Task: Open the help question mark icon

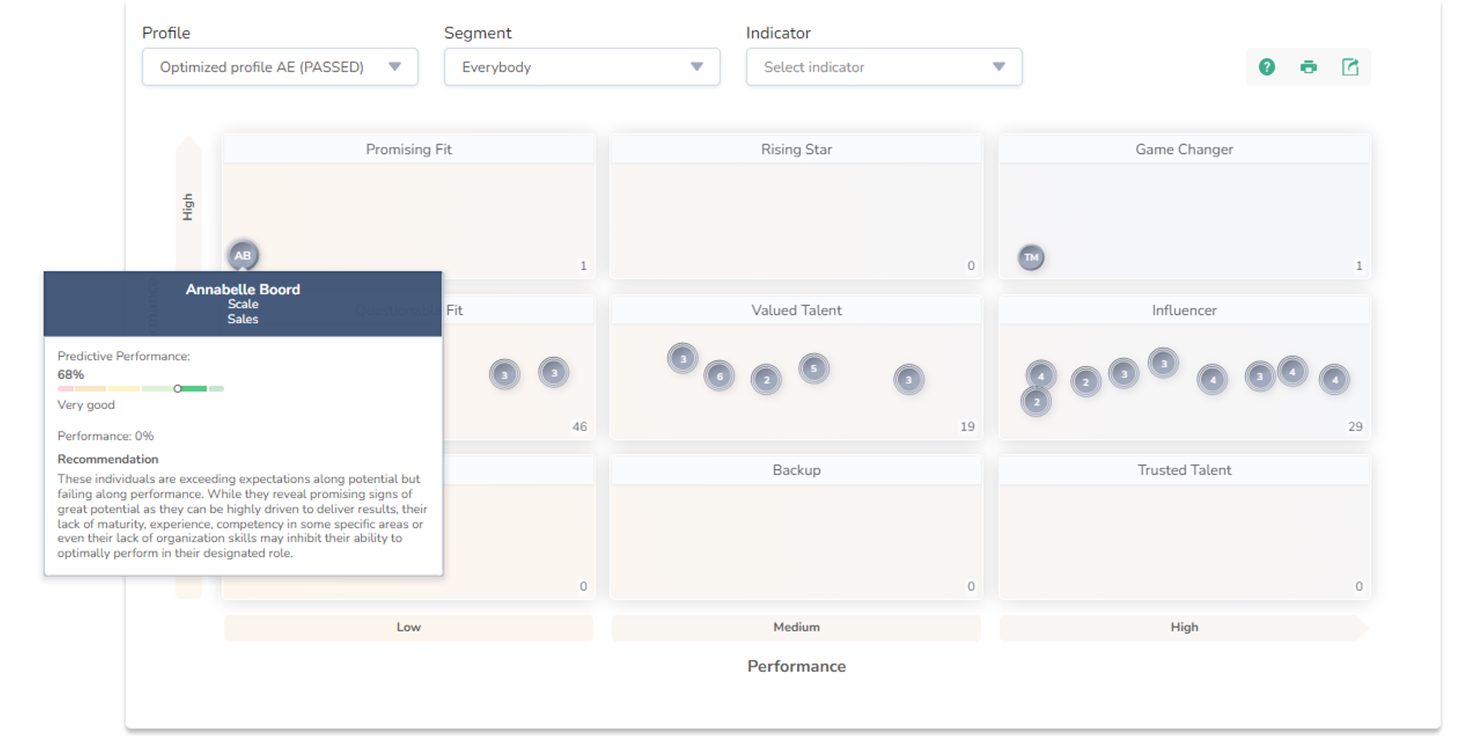Action: pyautogui.click(x=1267, y=67)
